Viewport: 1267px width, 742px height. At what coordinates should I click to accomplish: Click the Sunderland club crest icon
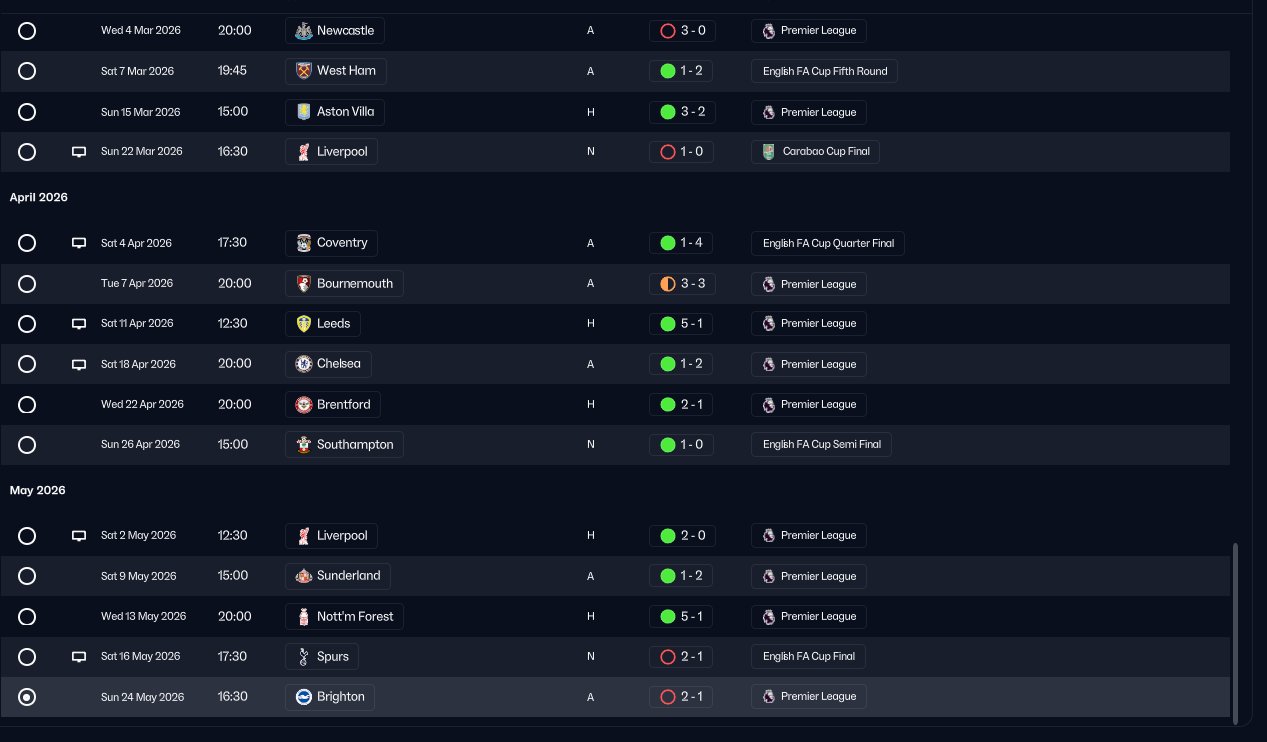click(304, 576)
